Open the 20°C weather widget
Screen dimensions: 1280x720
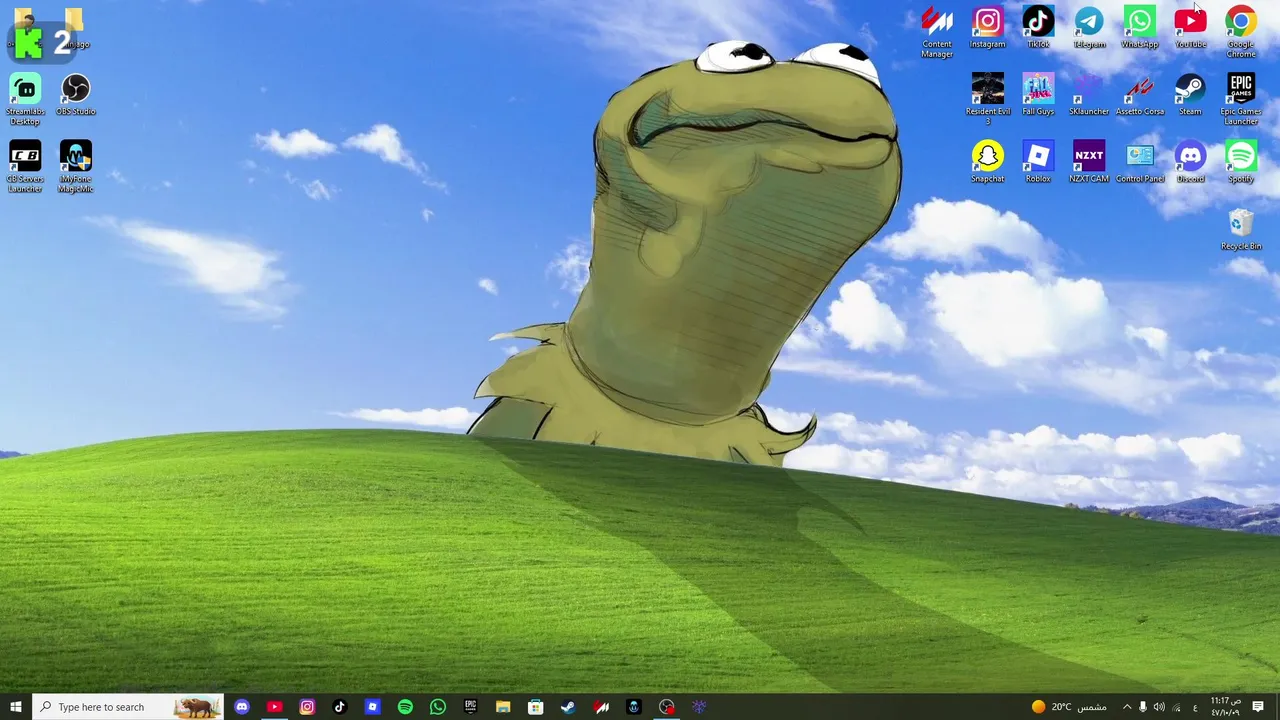pyautogui.click(x=1069, y=707)
